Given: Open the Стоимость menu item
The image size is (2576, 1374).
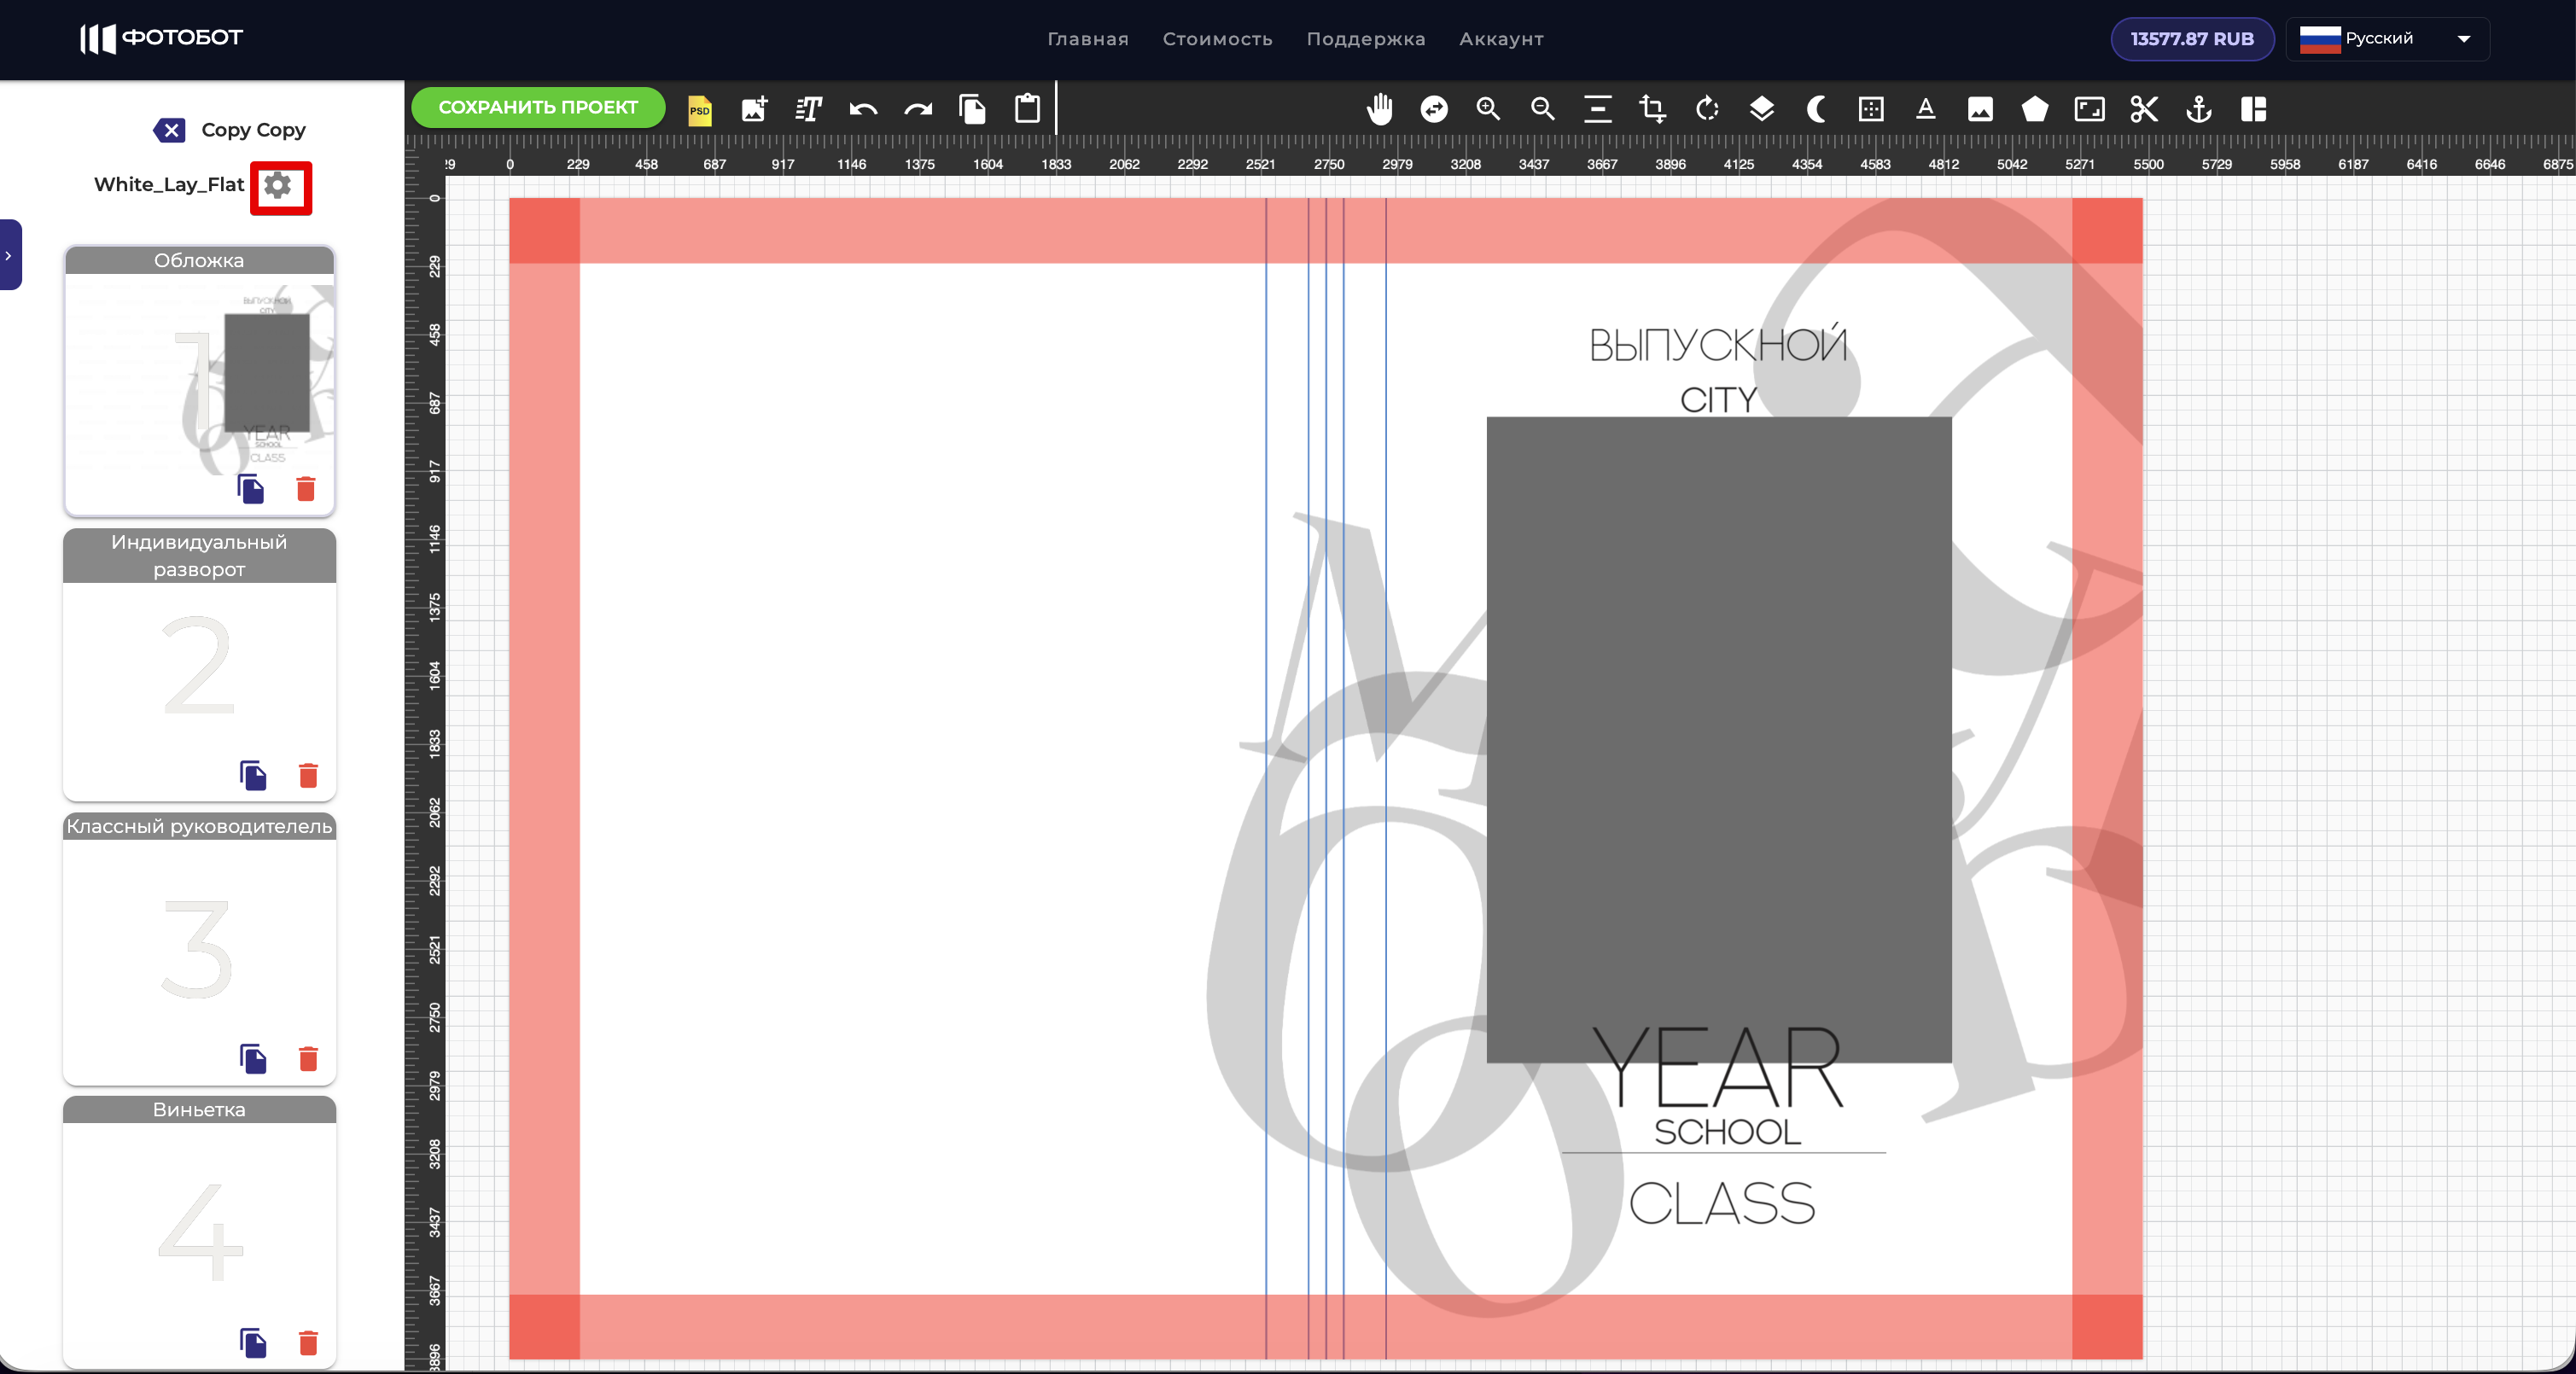Looking at the screenshot, I should point(1217,39).
